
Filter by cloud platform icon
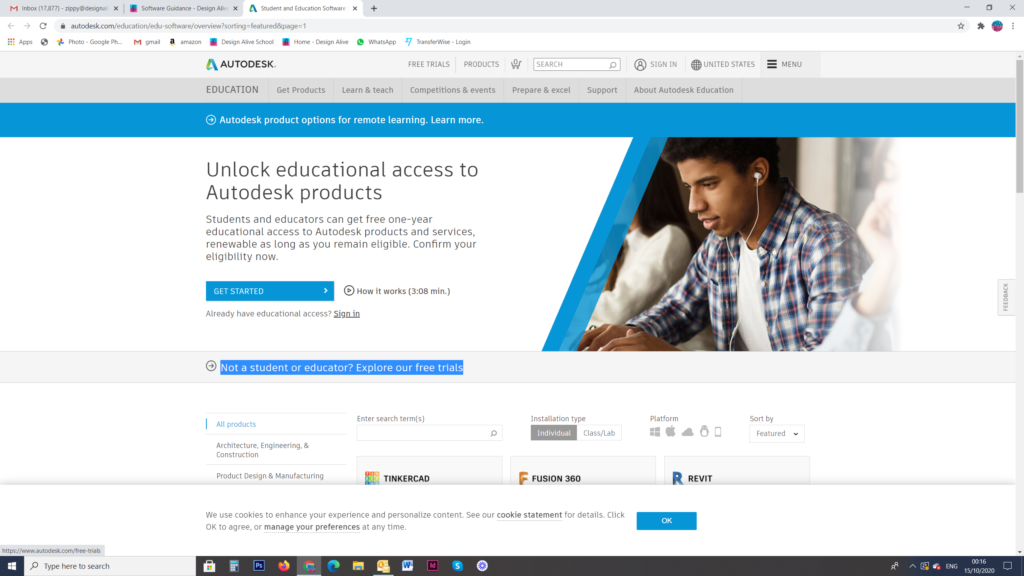pos(688,432)
